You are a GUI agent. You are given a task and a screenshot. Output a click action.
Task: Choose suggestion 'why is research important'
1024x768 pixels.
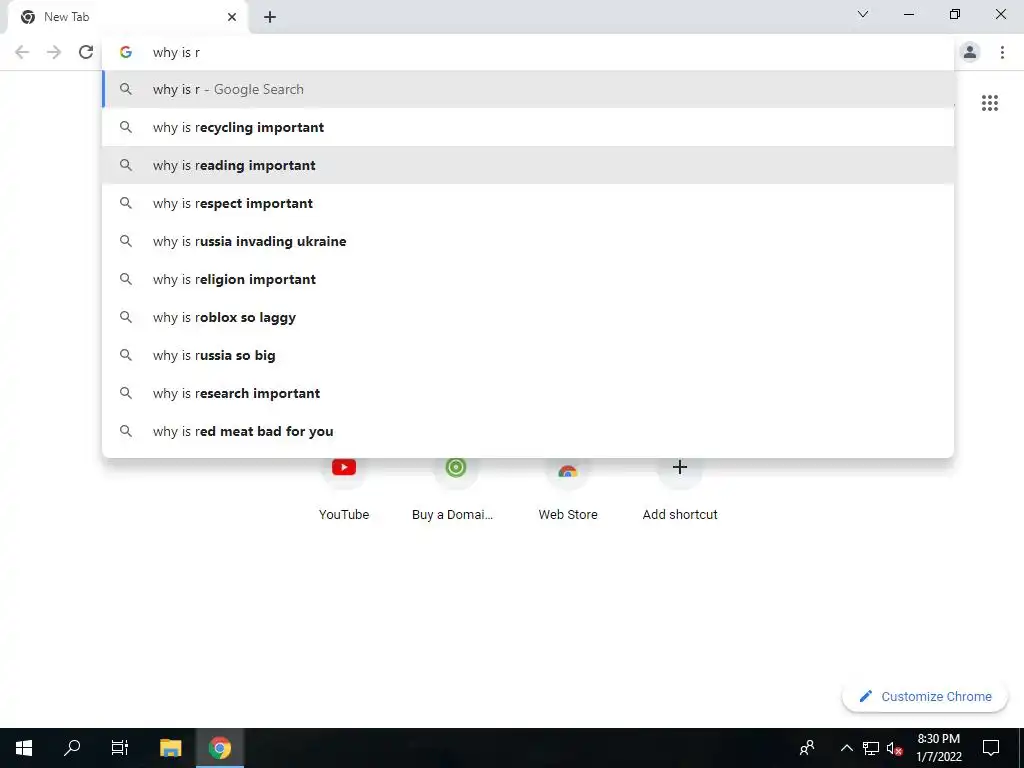point(528,393)
